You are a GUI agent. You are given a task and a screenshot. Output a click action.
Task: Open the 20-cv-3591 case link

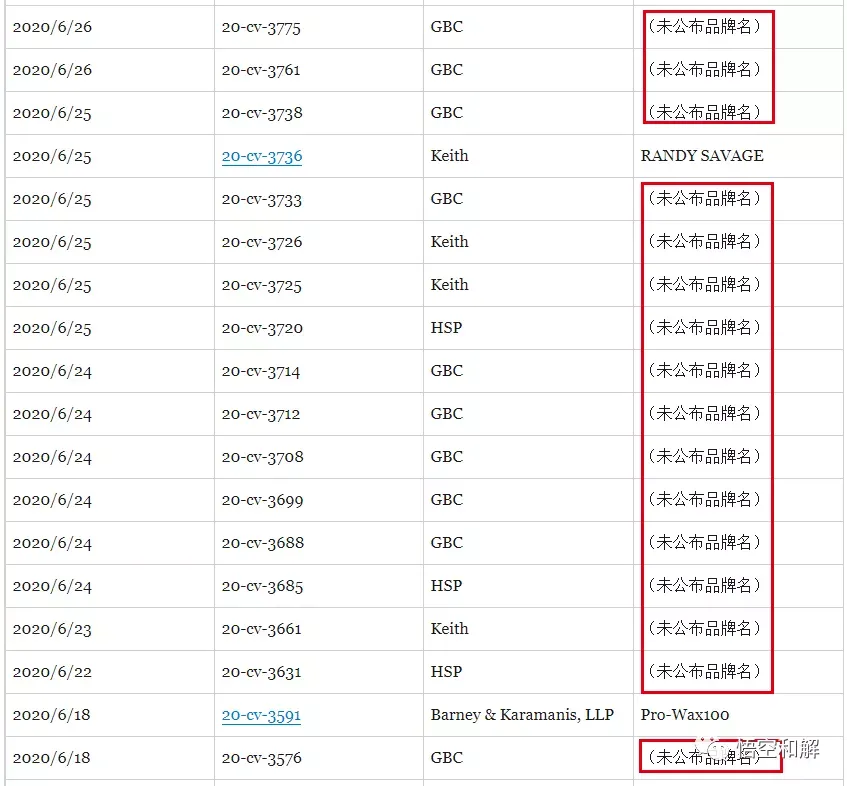[261, 715]
